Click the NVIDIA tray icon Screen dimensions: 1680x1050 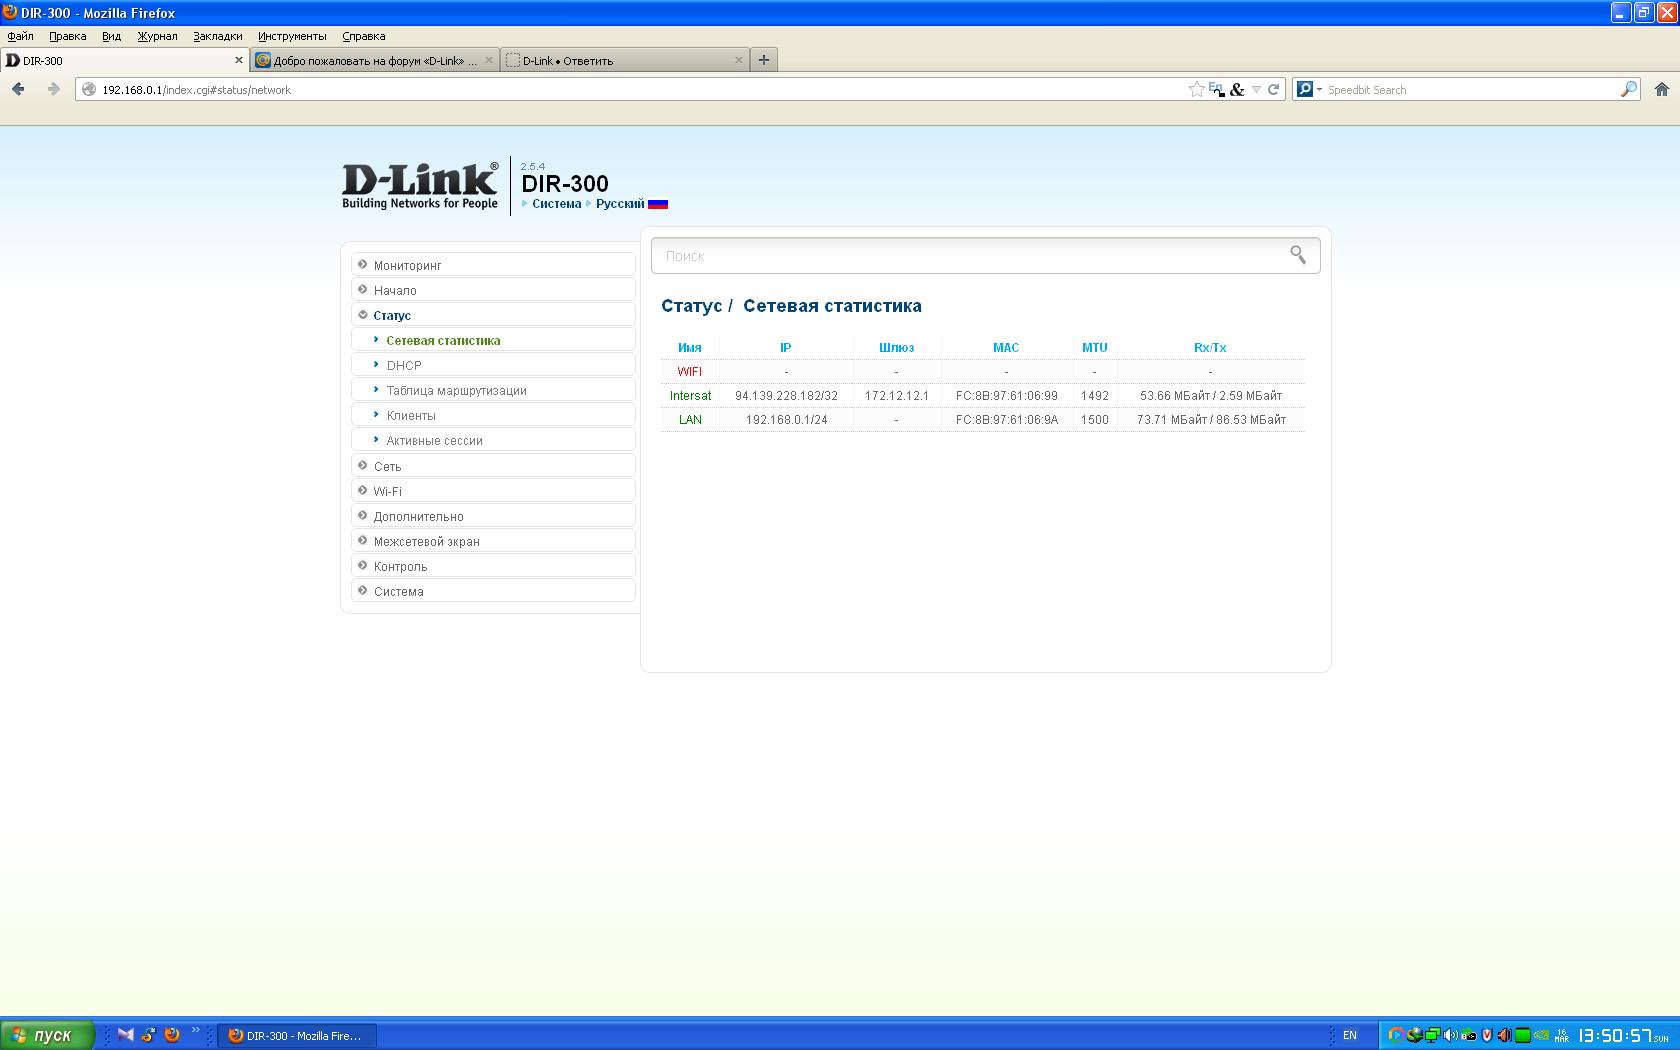coord(1541,1035)
